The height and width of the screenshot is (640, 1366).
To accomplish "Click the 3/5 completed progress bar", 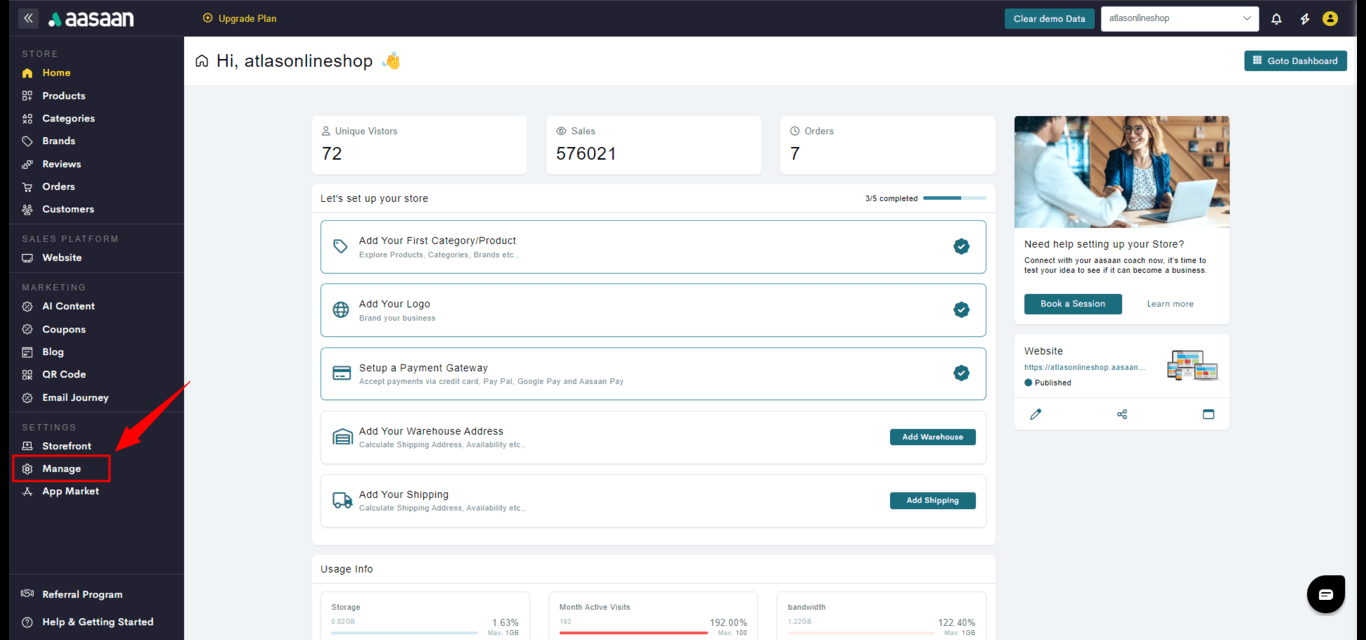I will 953,198.
